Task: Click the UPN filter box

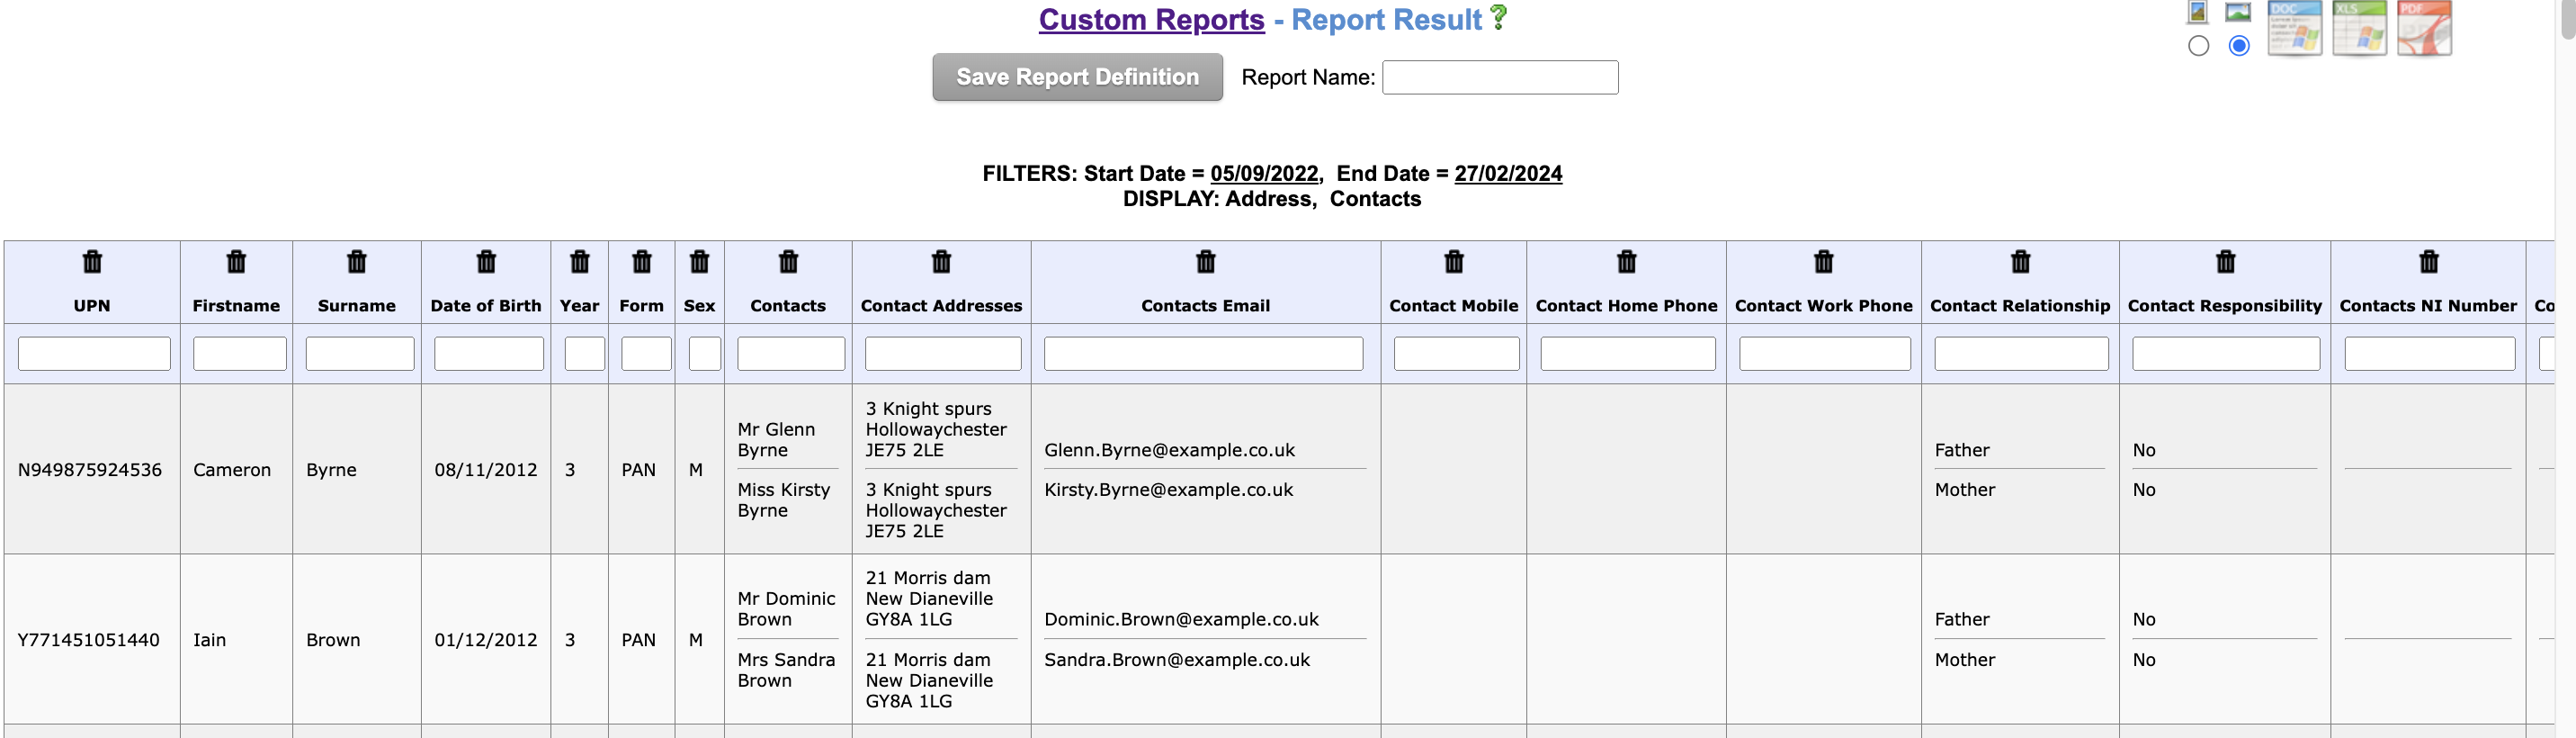Action: 94,354
